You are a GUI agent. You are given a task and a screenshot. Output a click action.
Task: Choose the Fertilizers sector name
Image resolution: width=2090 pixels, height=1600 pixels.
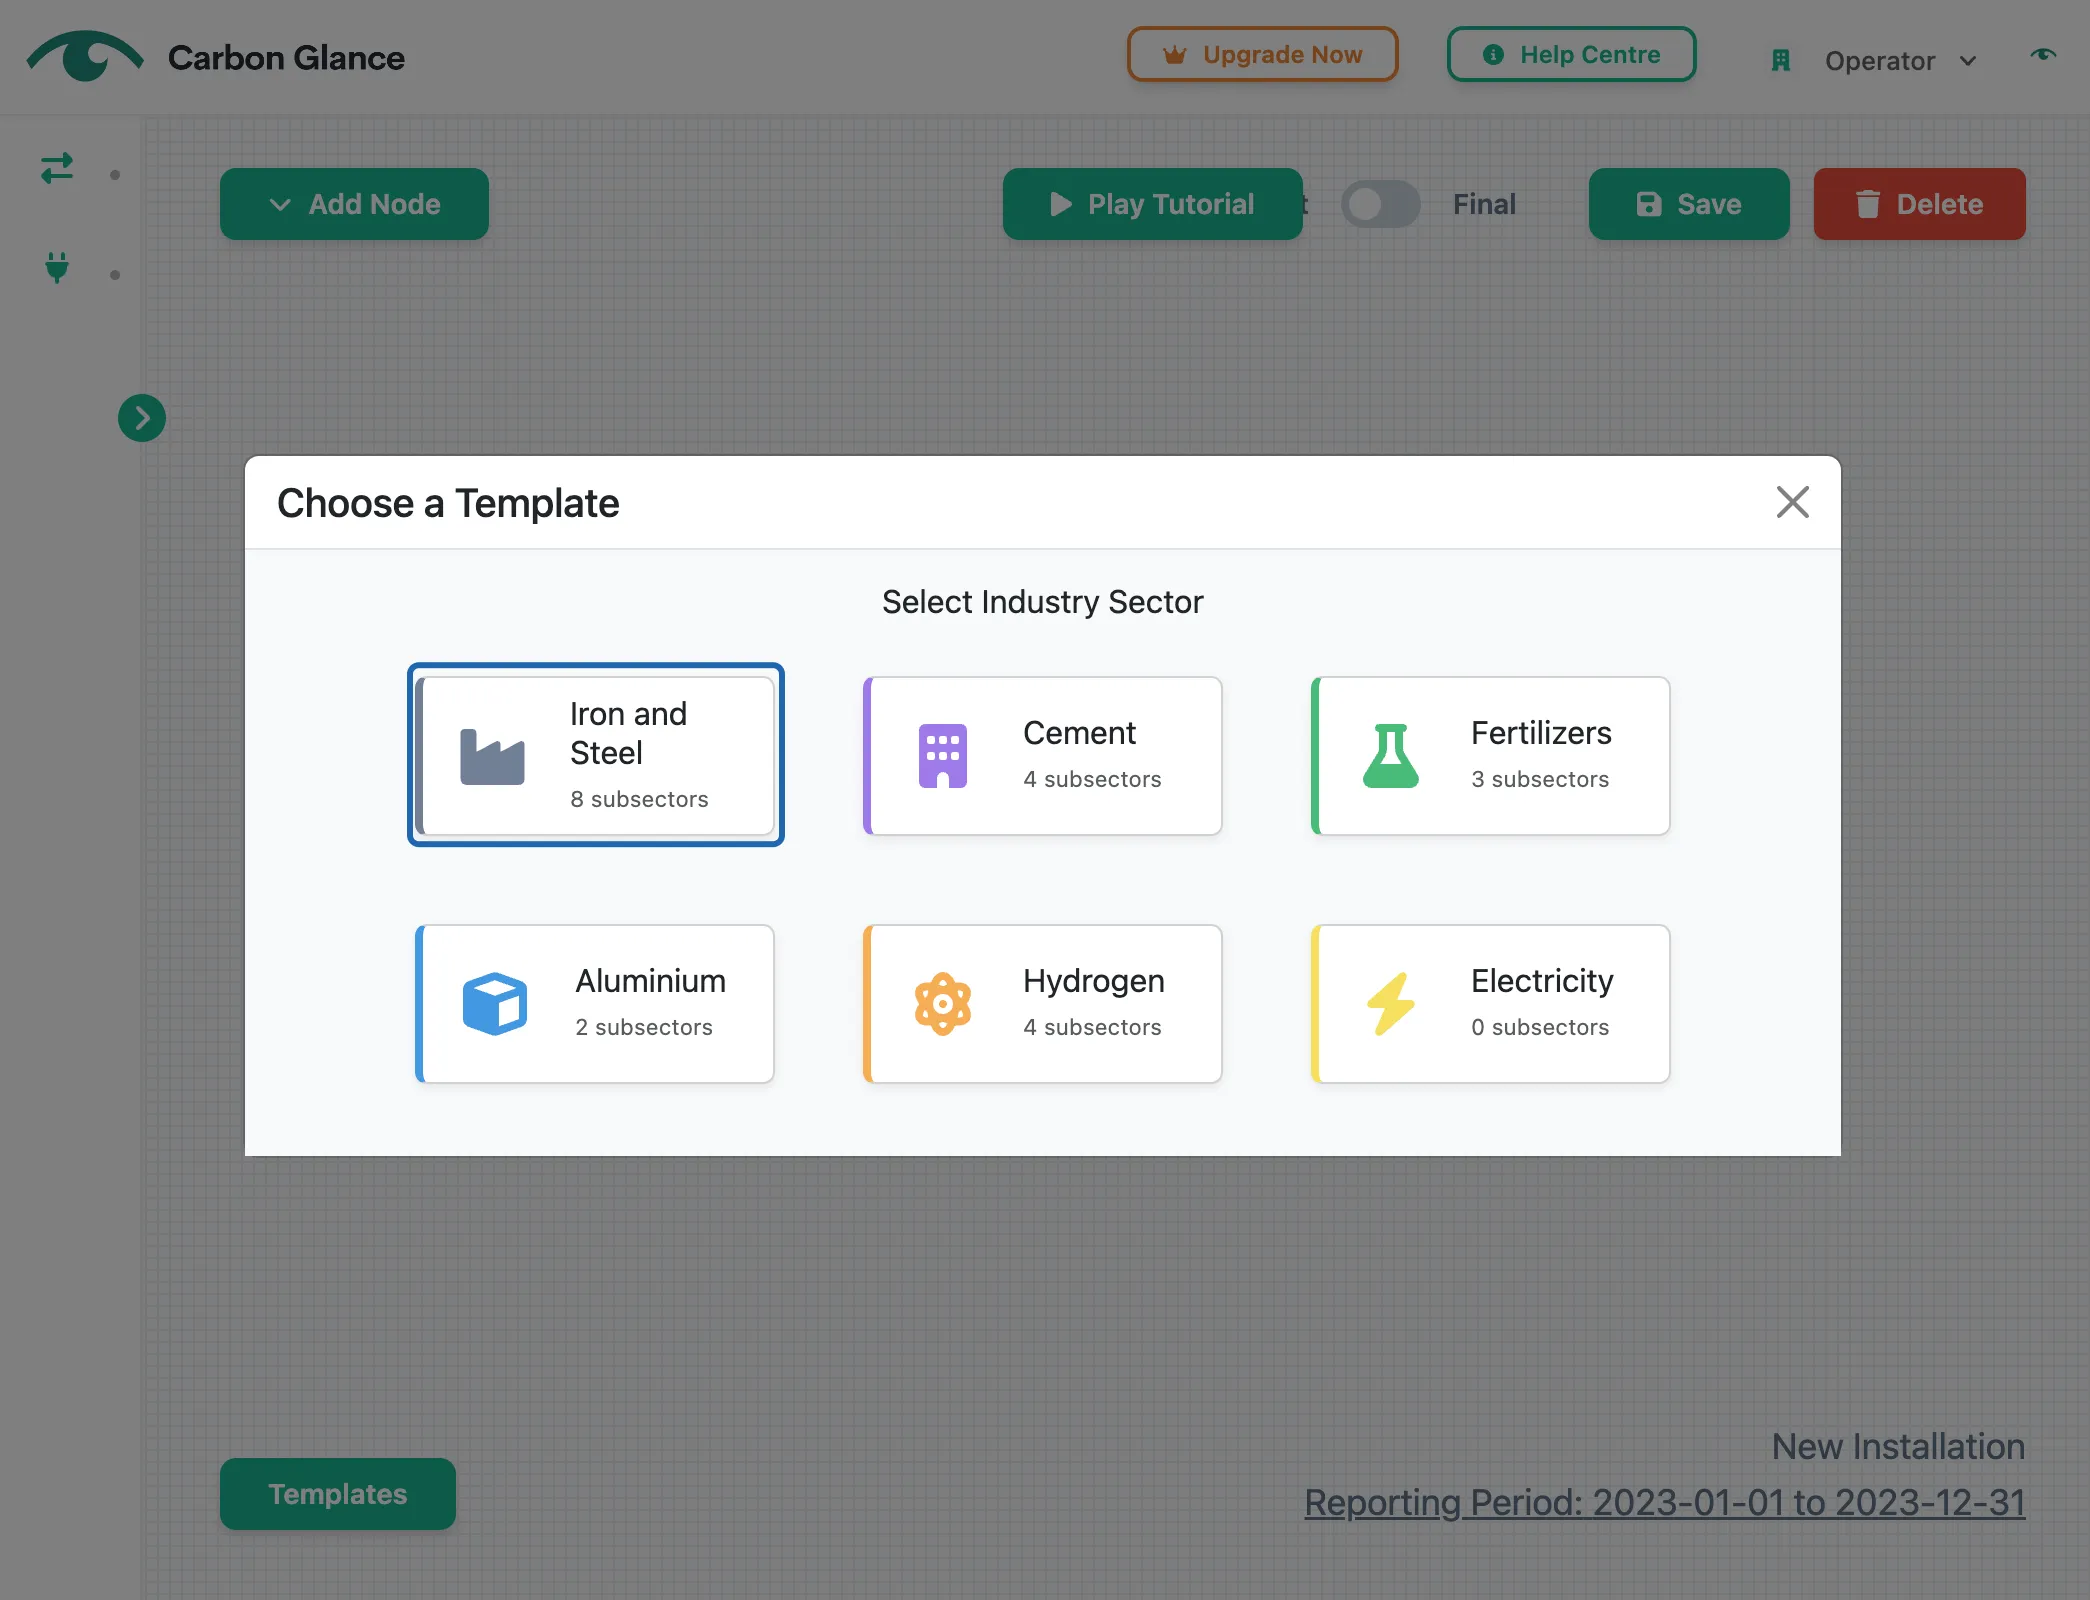click(x=1541, y=733)
